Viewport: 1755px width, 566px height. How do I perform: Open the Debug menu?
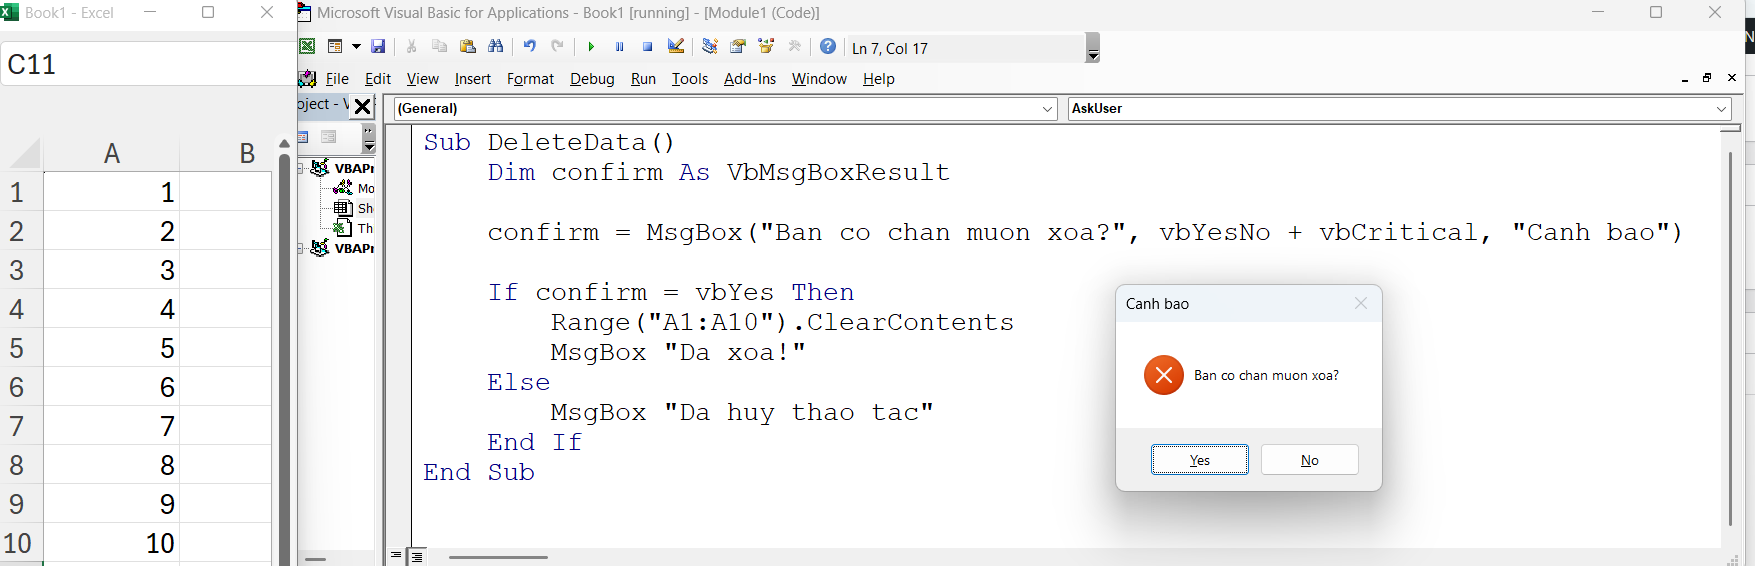pos(592,79)
